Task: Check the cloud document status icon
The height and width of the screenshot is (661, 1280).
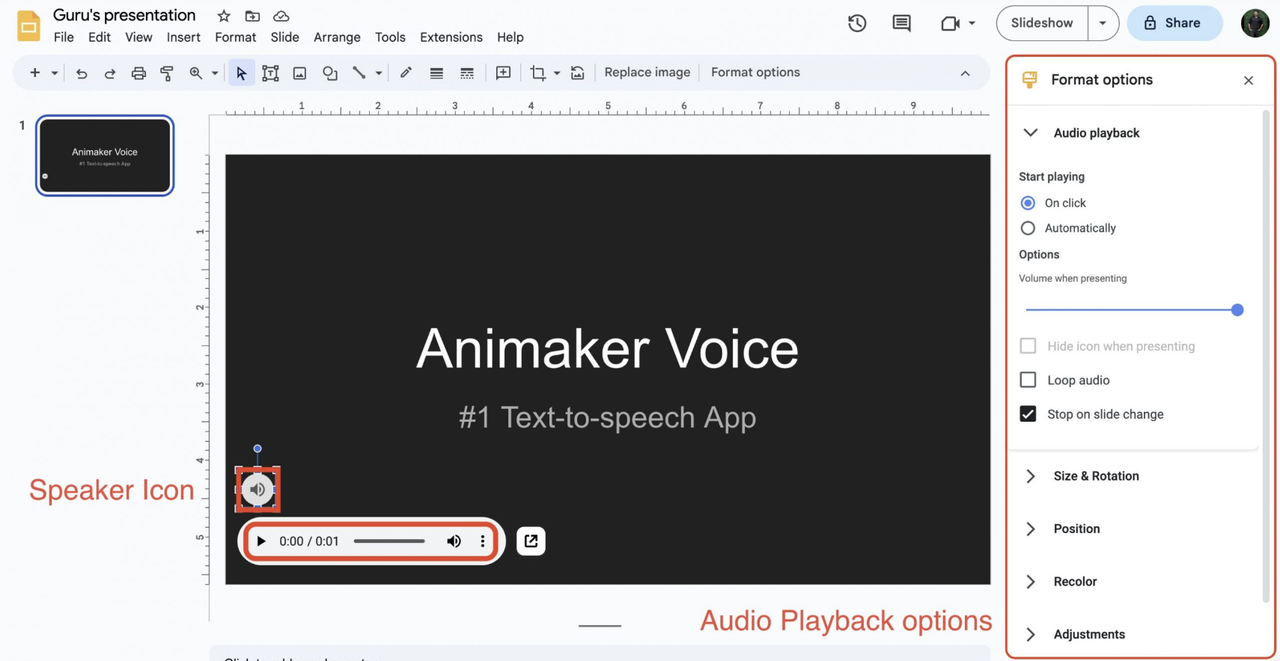Action: tap(281, 16)
